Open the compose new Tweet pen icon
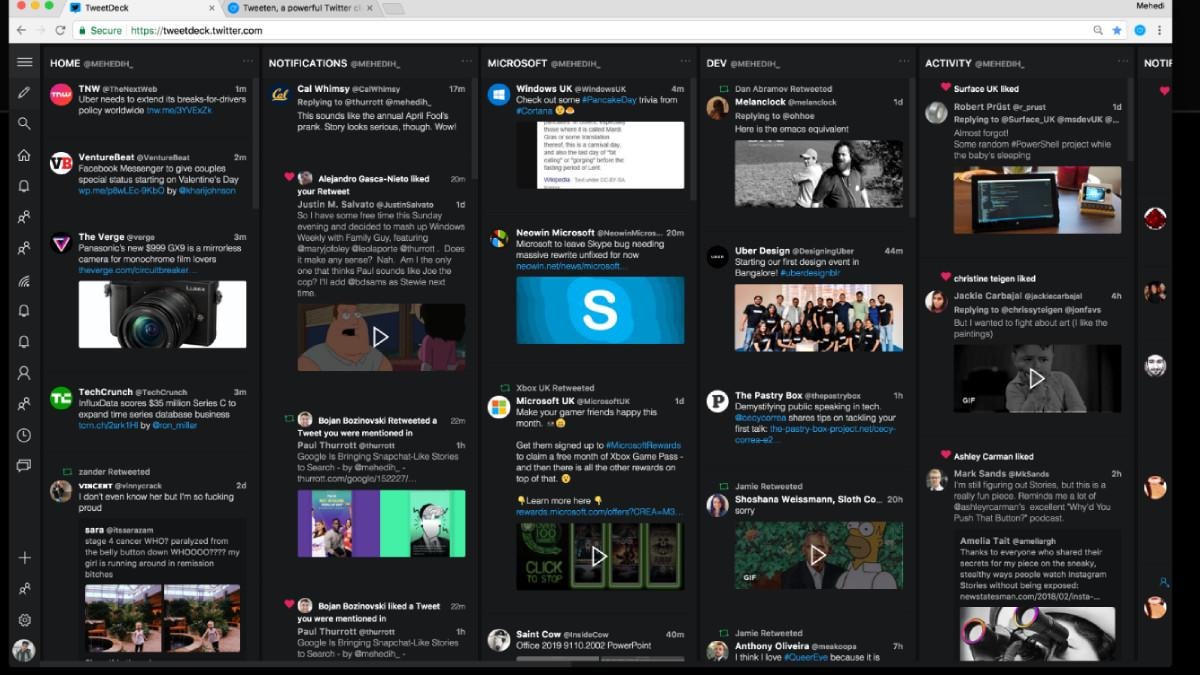This screenshot has width=1200, height=675. point(24,93)
